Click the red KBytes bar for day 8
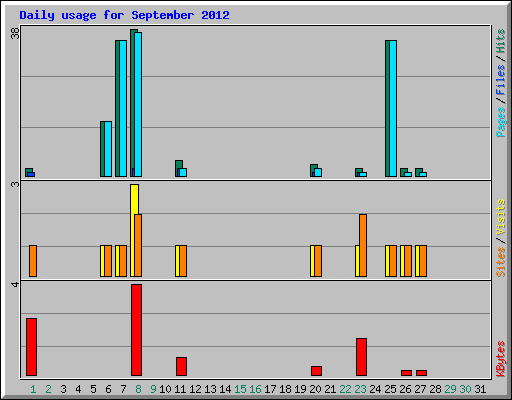The width and height of the screenshot is (512, 400). click(x=136, y=330)
